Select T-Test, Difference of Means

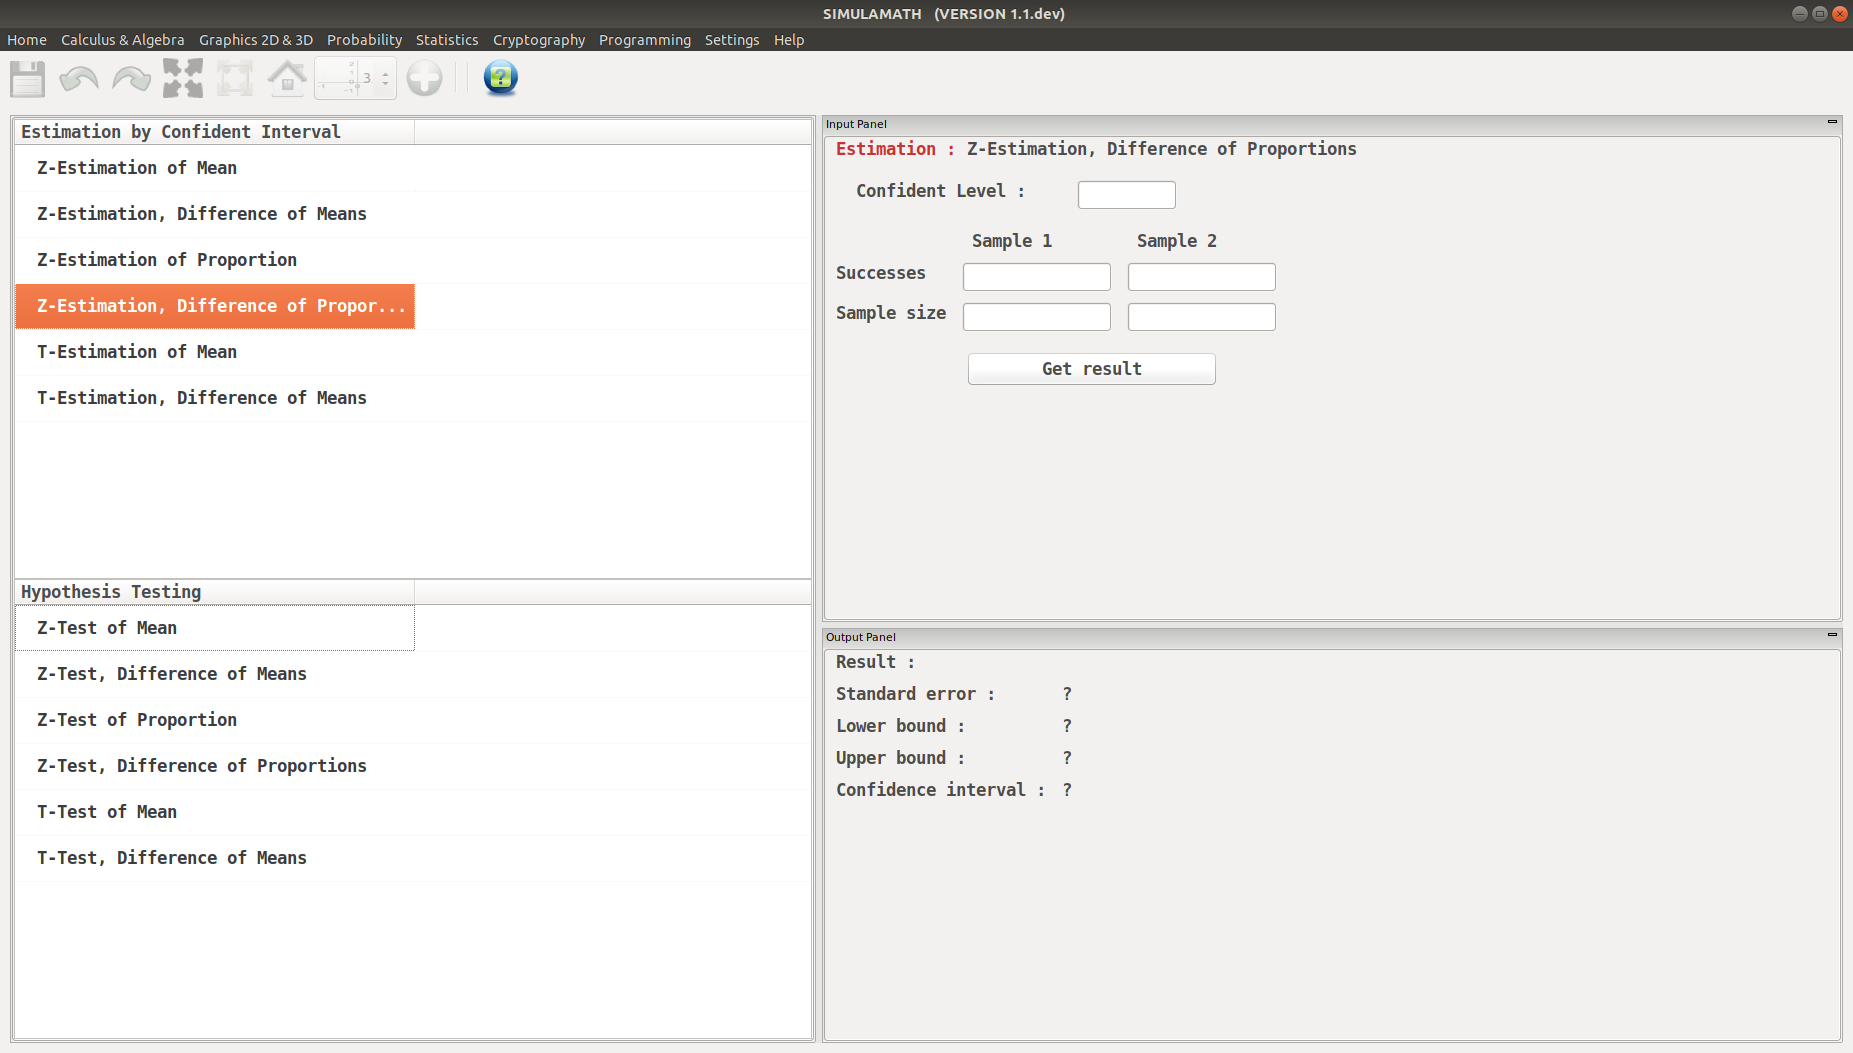215,858
